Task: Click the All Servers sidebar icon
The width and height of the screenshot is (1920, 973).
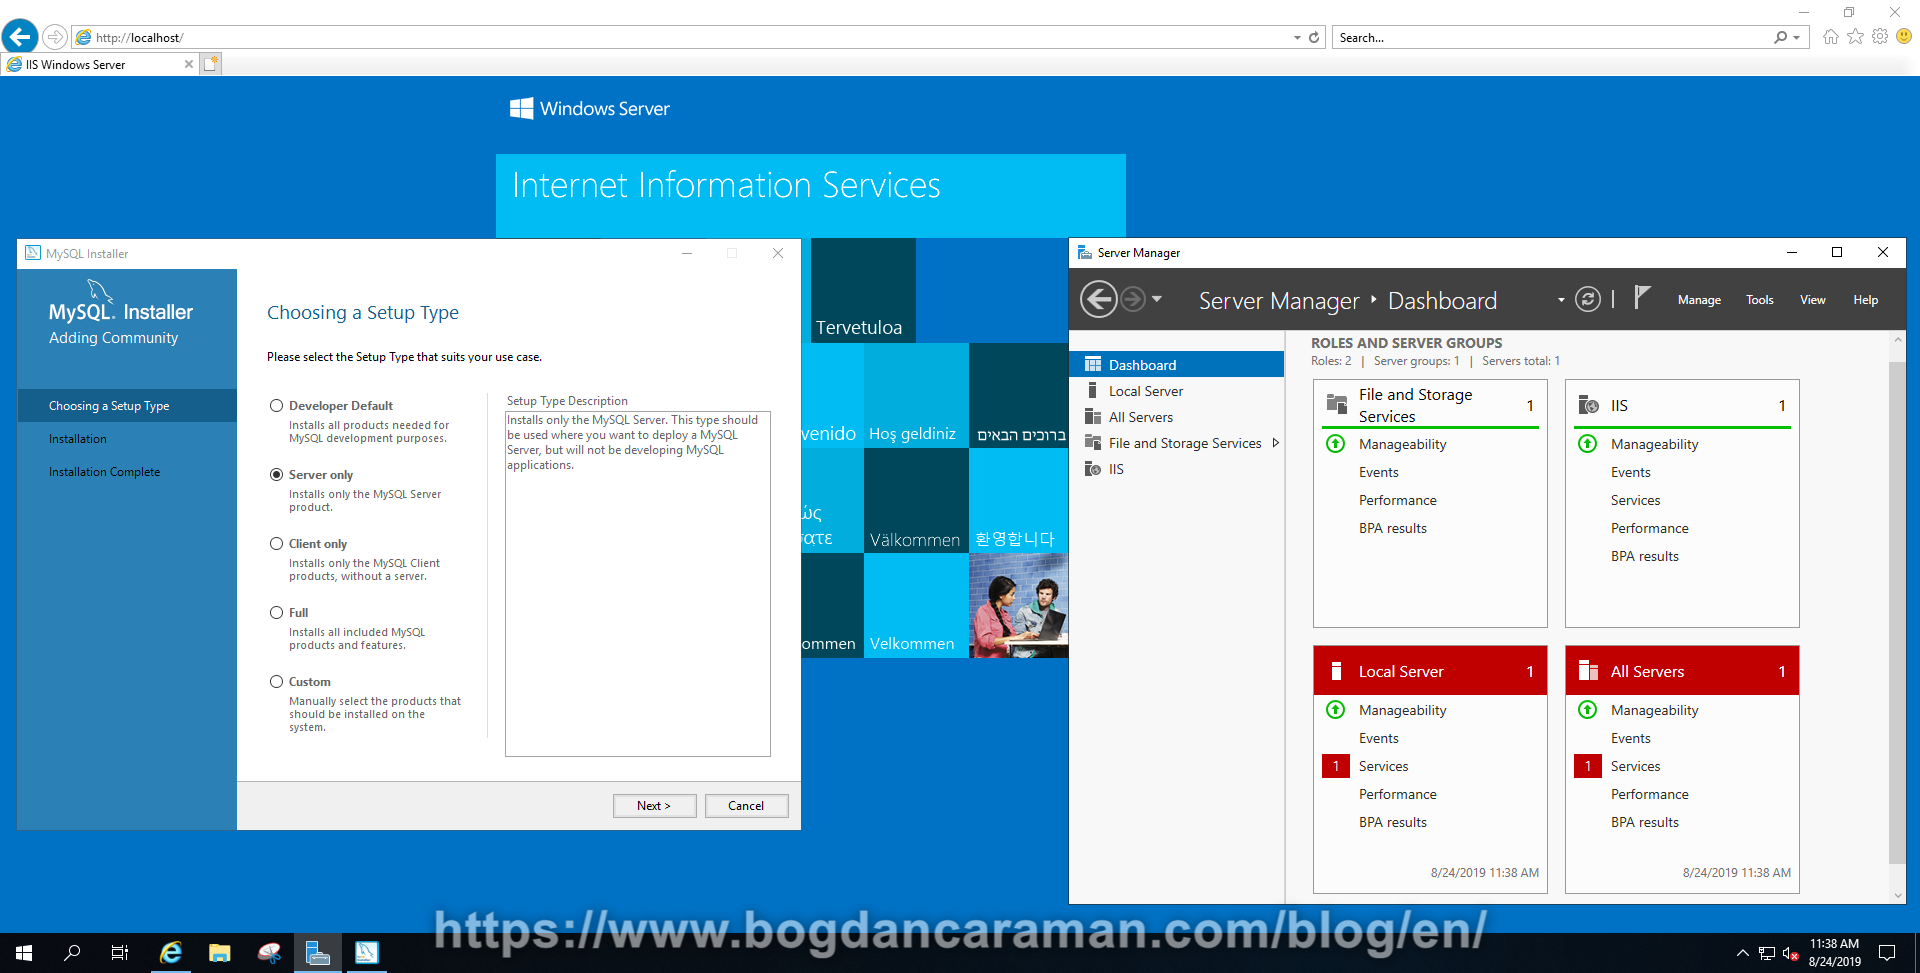Action: (1093, 417)
